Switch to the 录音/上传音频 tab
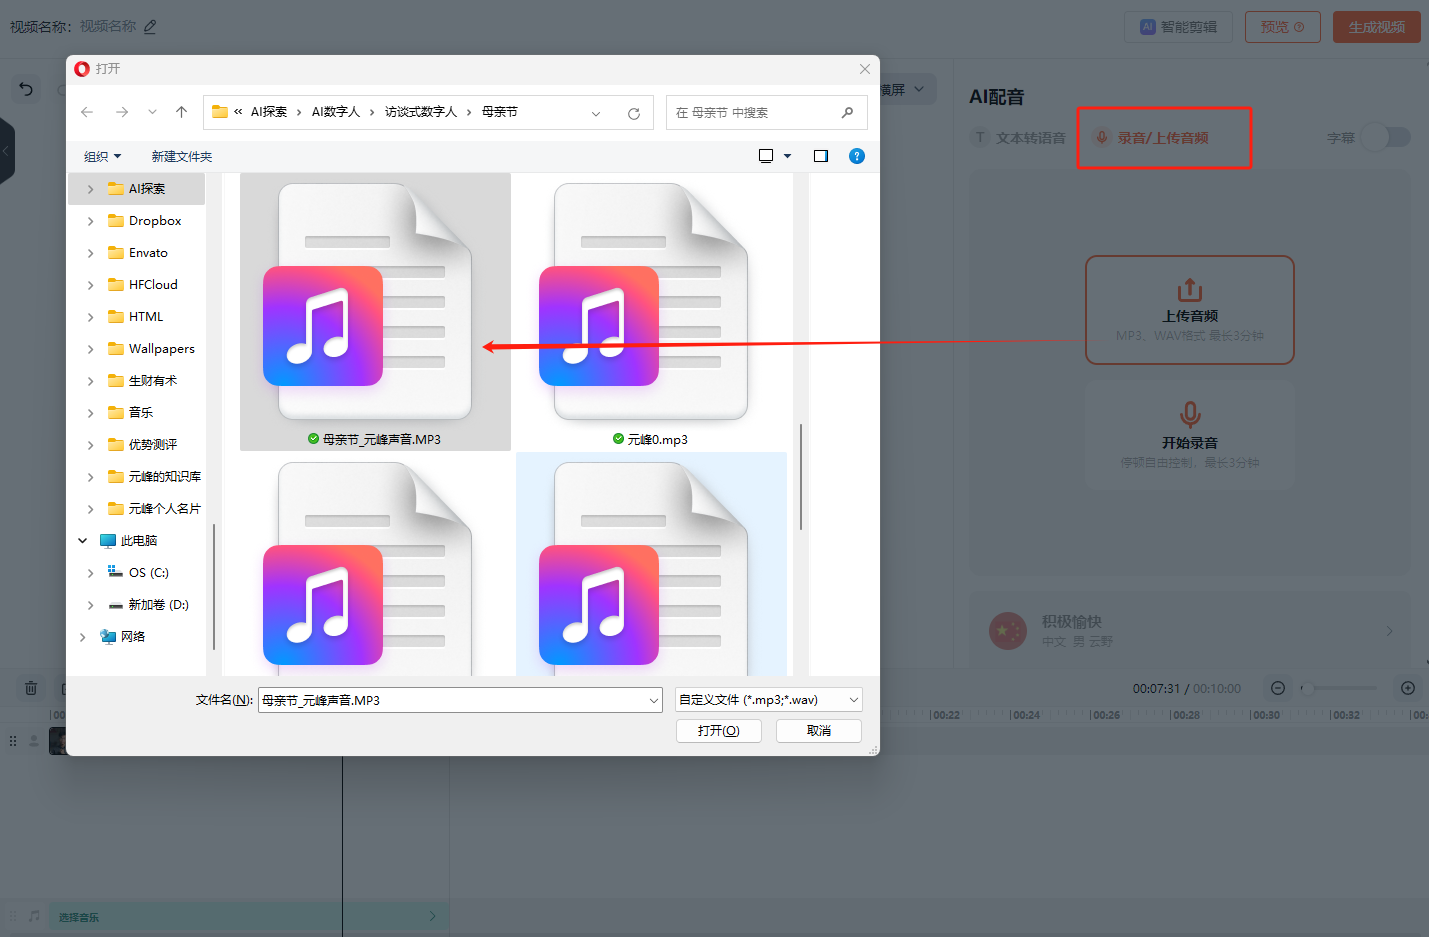The width and height of the screenshot is (1429, 937). [1152, 138]
